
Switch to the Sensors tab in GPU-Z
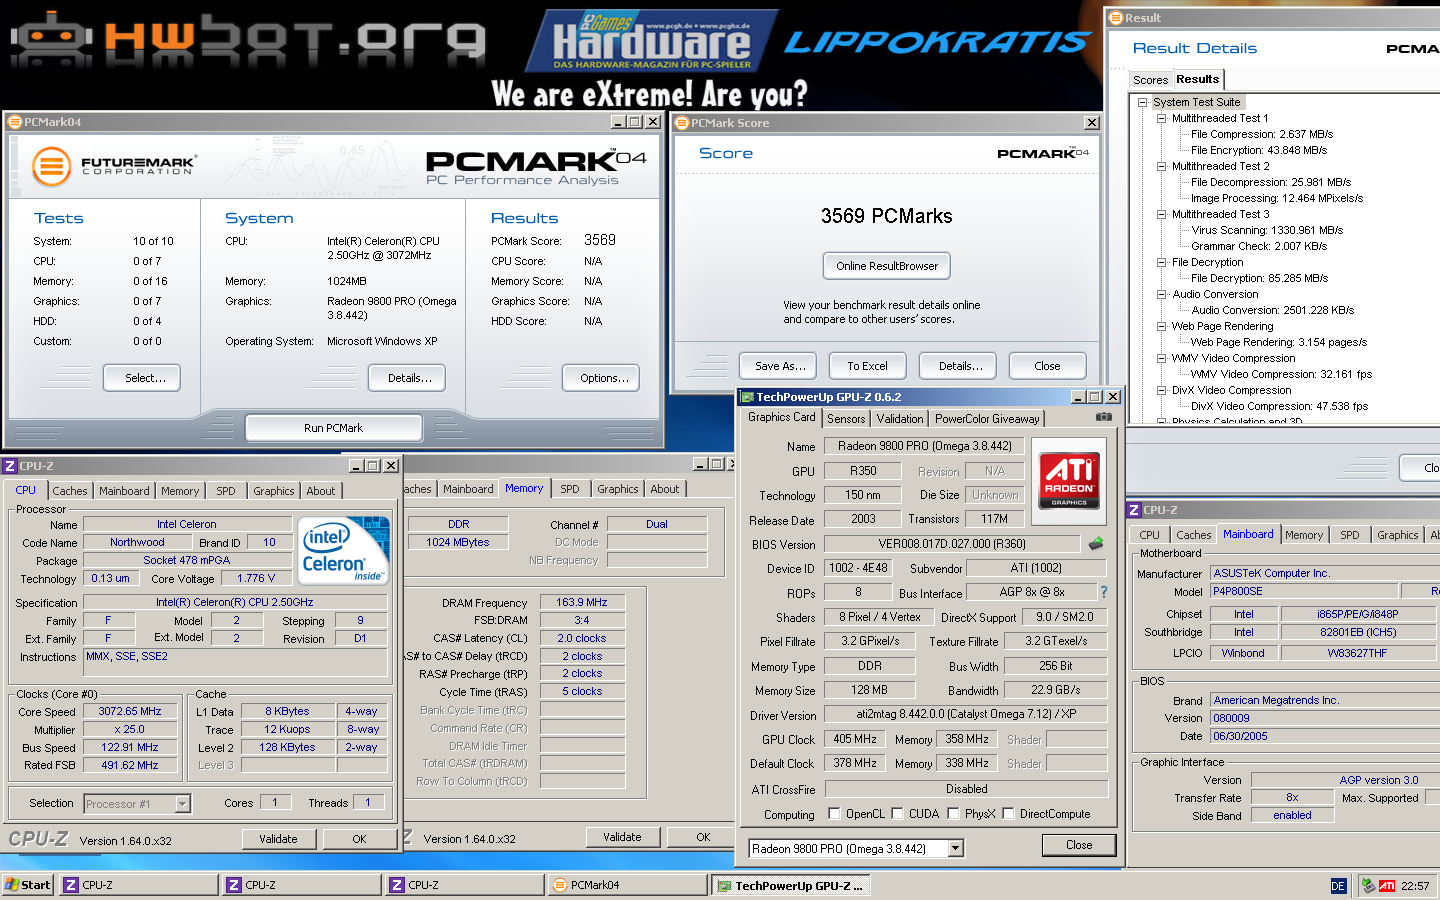[x=846, y=419]
